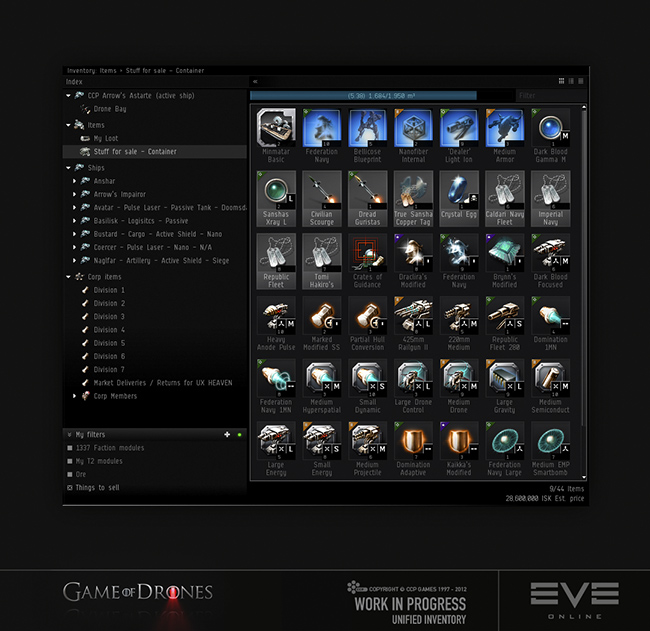Select the 'Dealer' Light Ion blueprint
The width and height of the screenshot is (650, 631).
click(459, 128)
